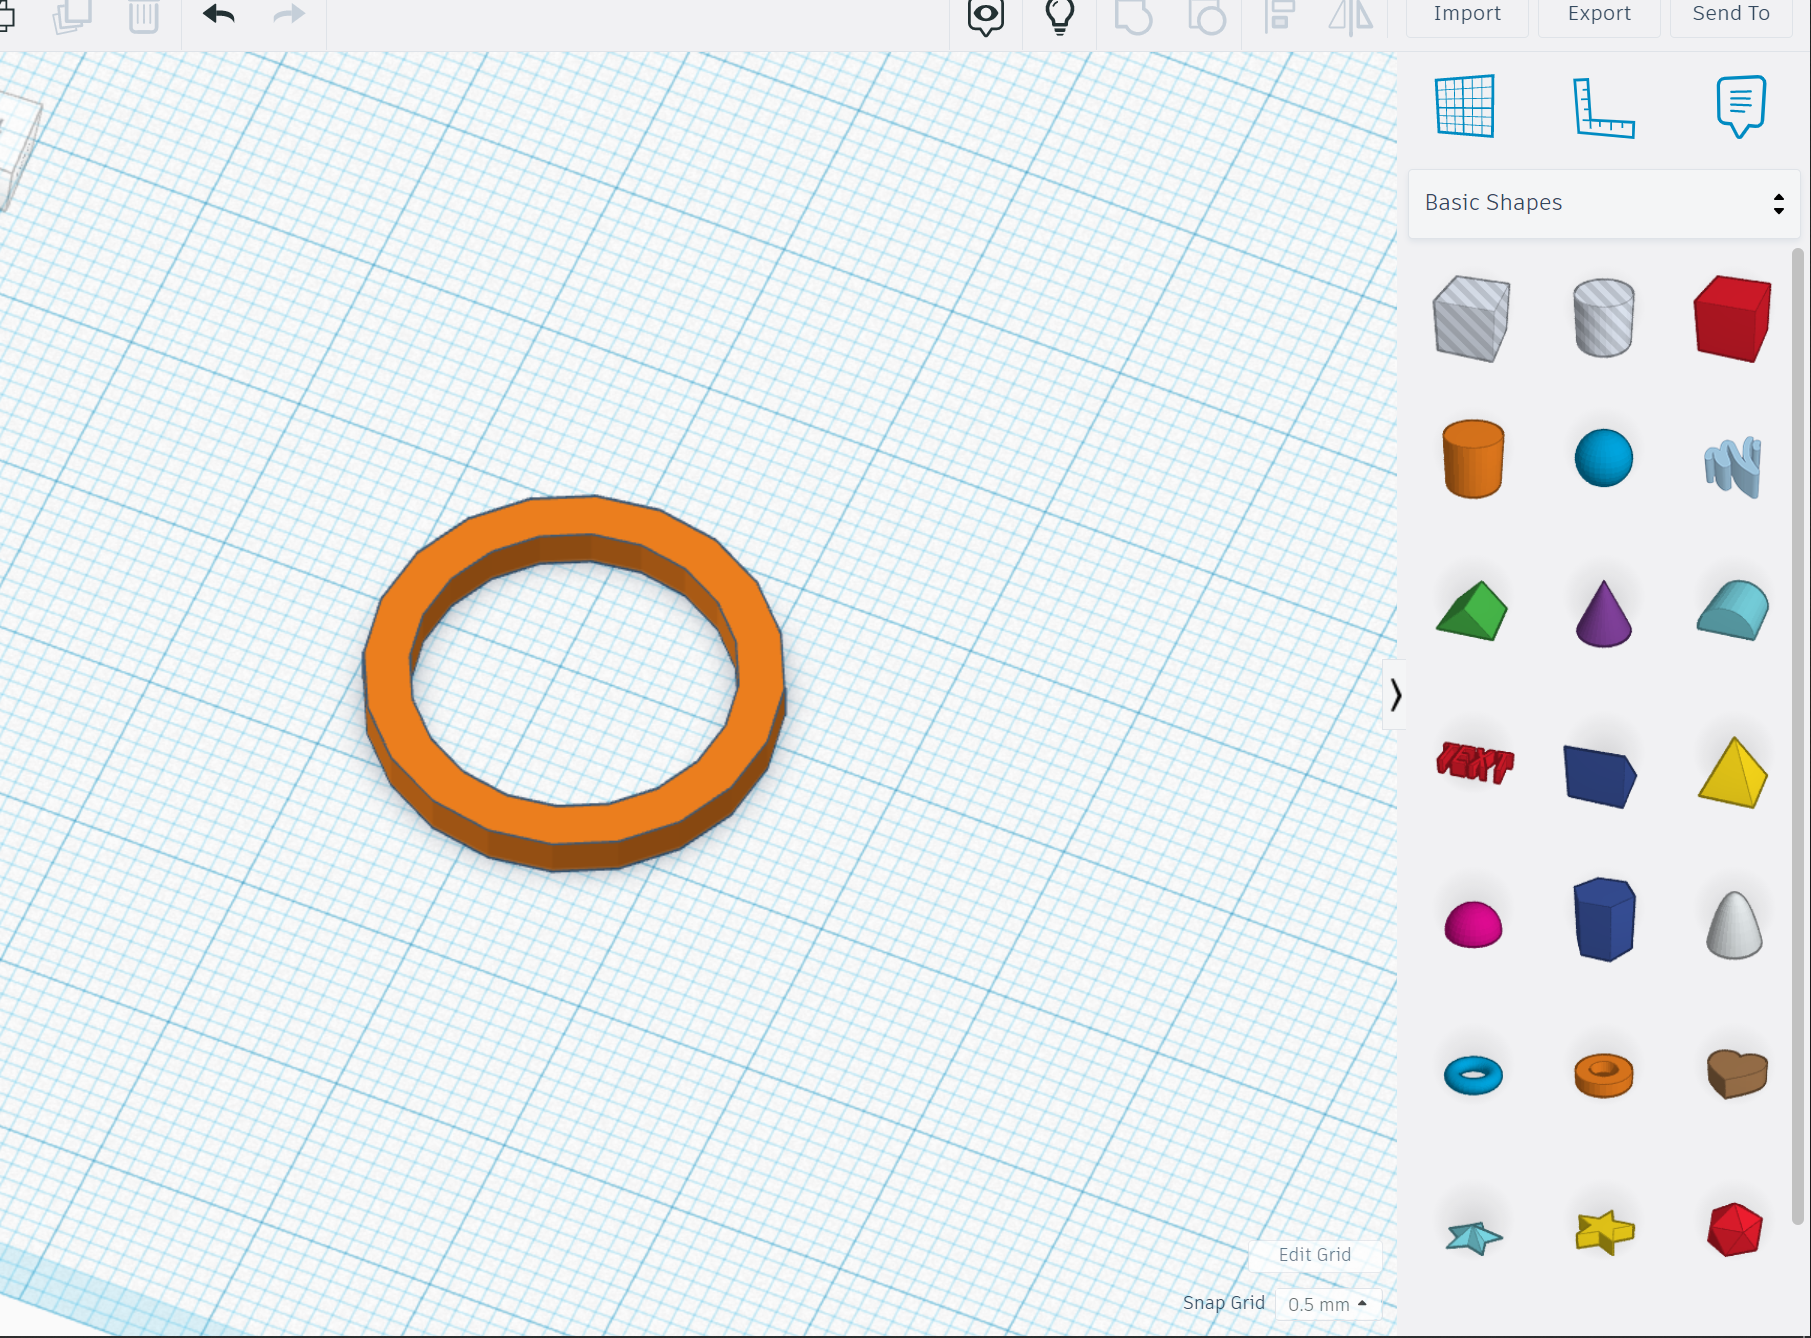
Task: Select the orange Tube shape
Action: [1603, 1073]
